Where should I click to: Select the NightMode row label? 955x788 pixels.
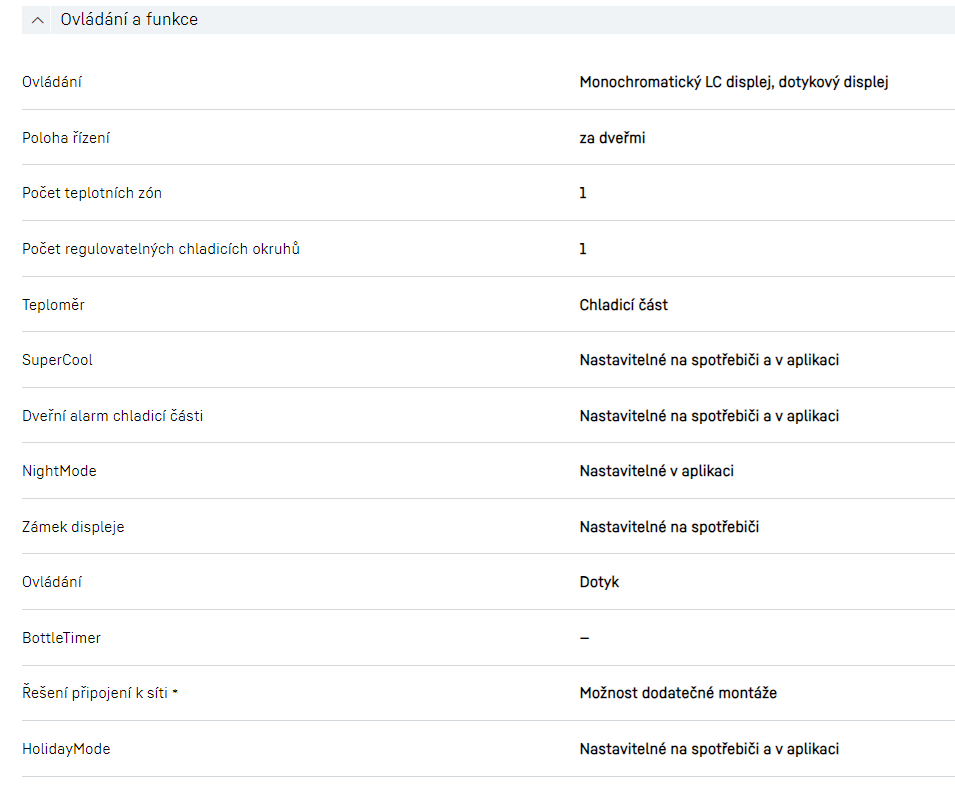tap(59, 471)
